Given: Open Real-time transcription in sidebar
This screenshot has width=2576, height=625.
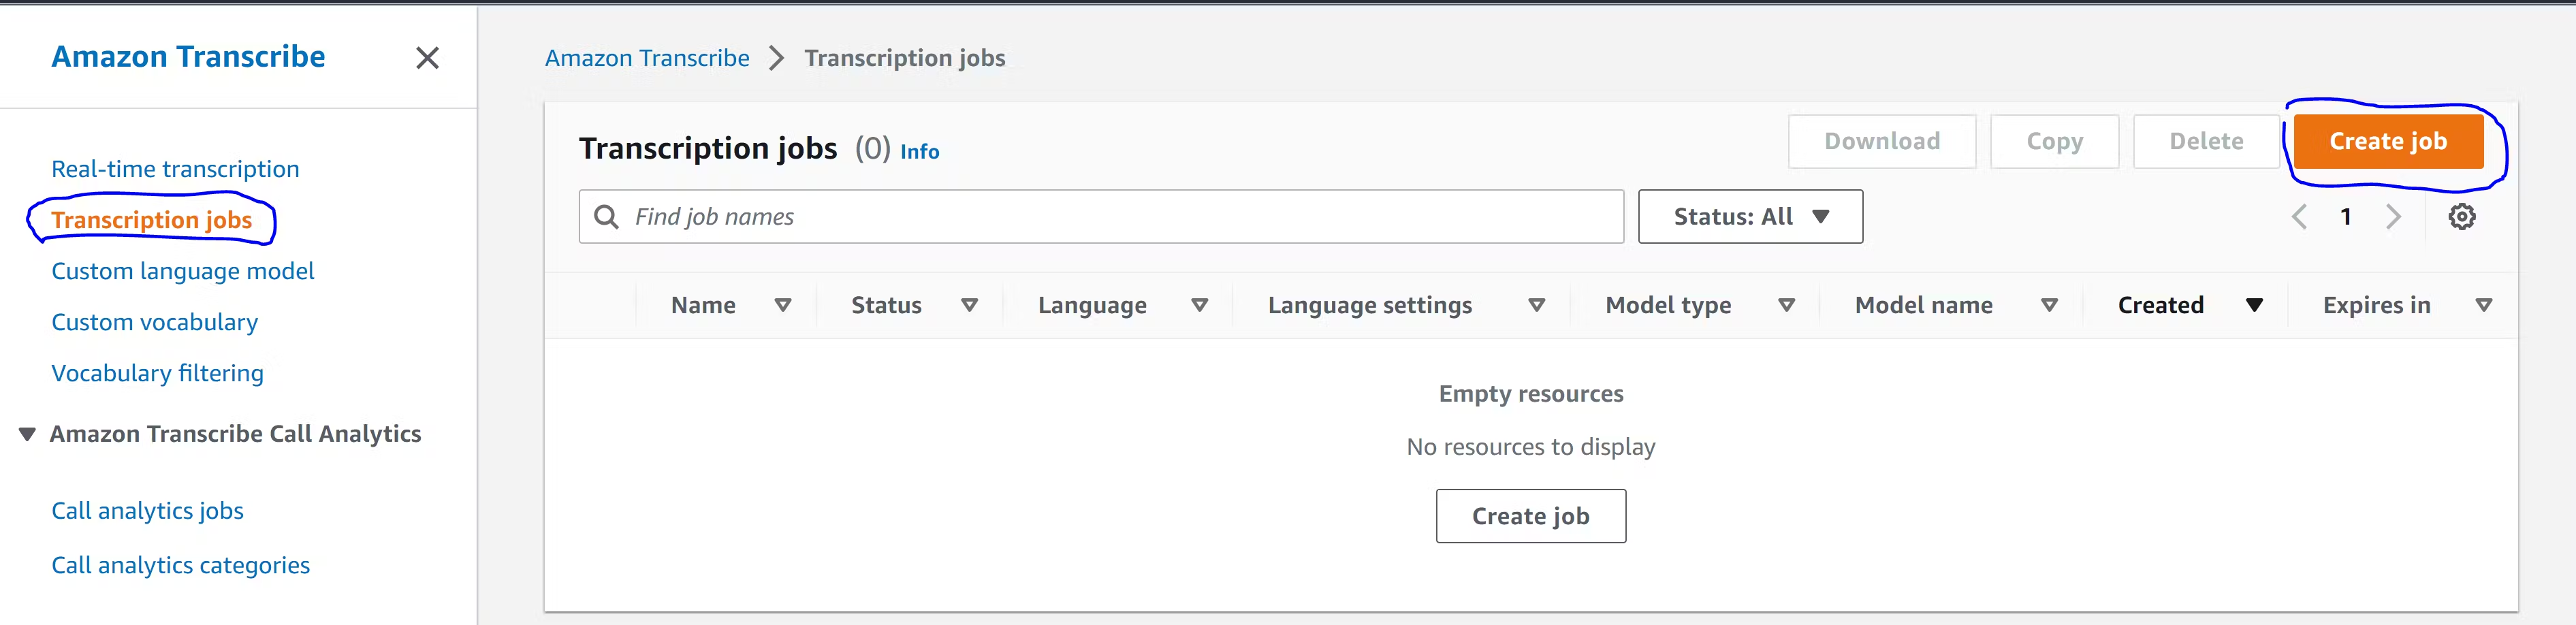Looking at the screenshot, I should pos(175,169).
